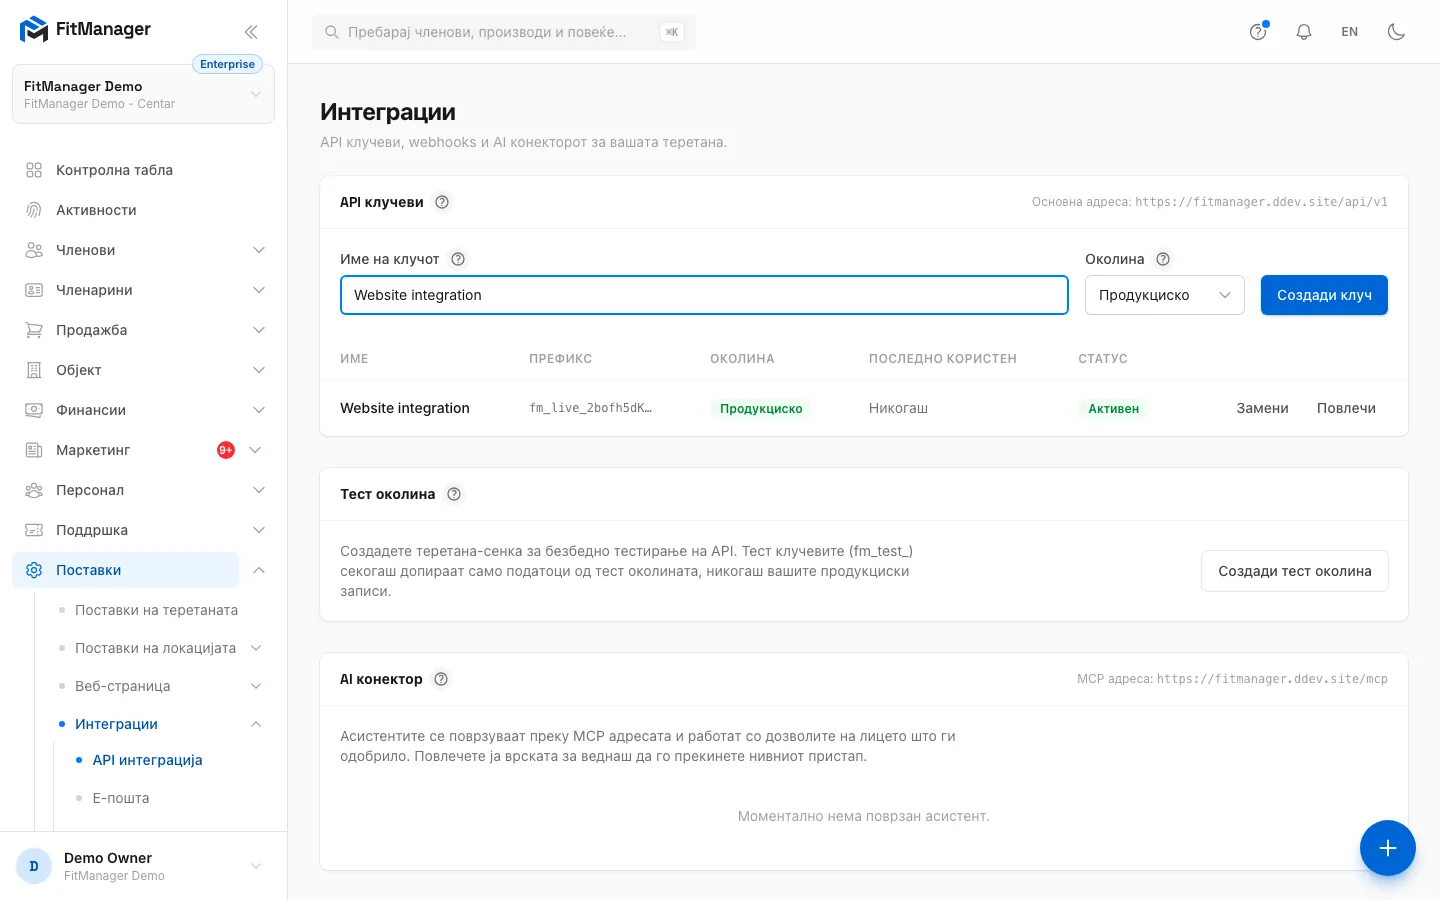Collapse the Поставки section chevron
1440x900 pixels.
pyautogui.click(x=259, y=570)
